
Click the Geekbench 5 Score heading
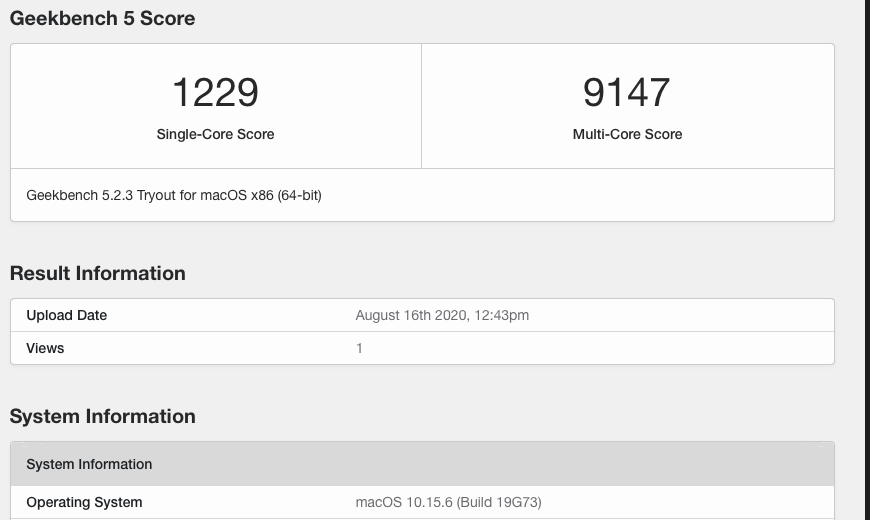(x=102, y=18)
